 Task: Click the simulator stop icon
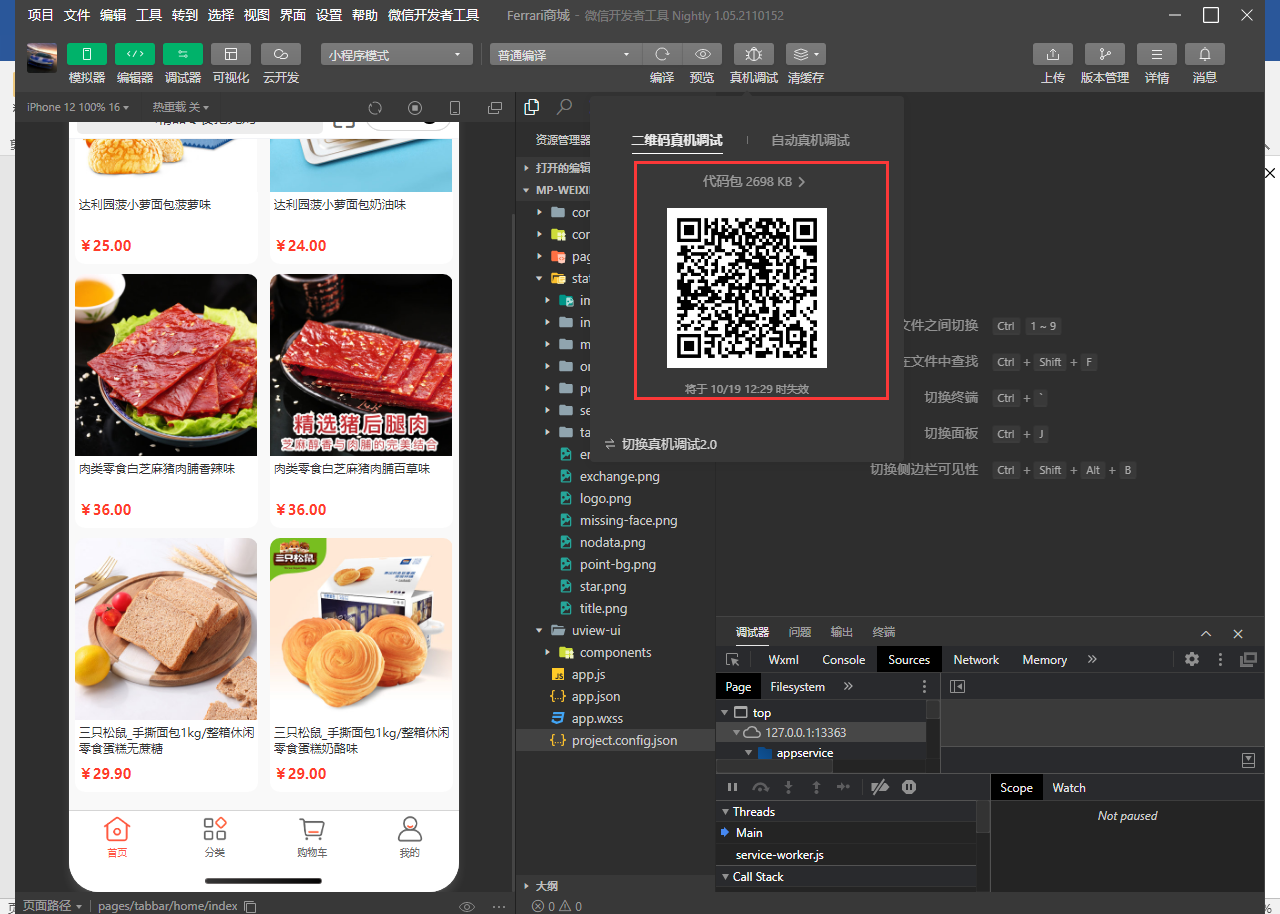tap(415, 108)
